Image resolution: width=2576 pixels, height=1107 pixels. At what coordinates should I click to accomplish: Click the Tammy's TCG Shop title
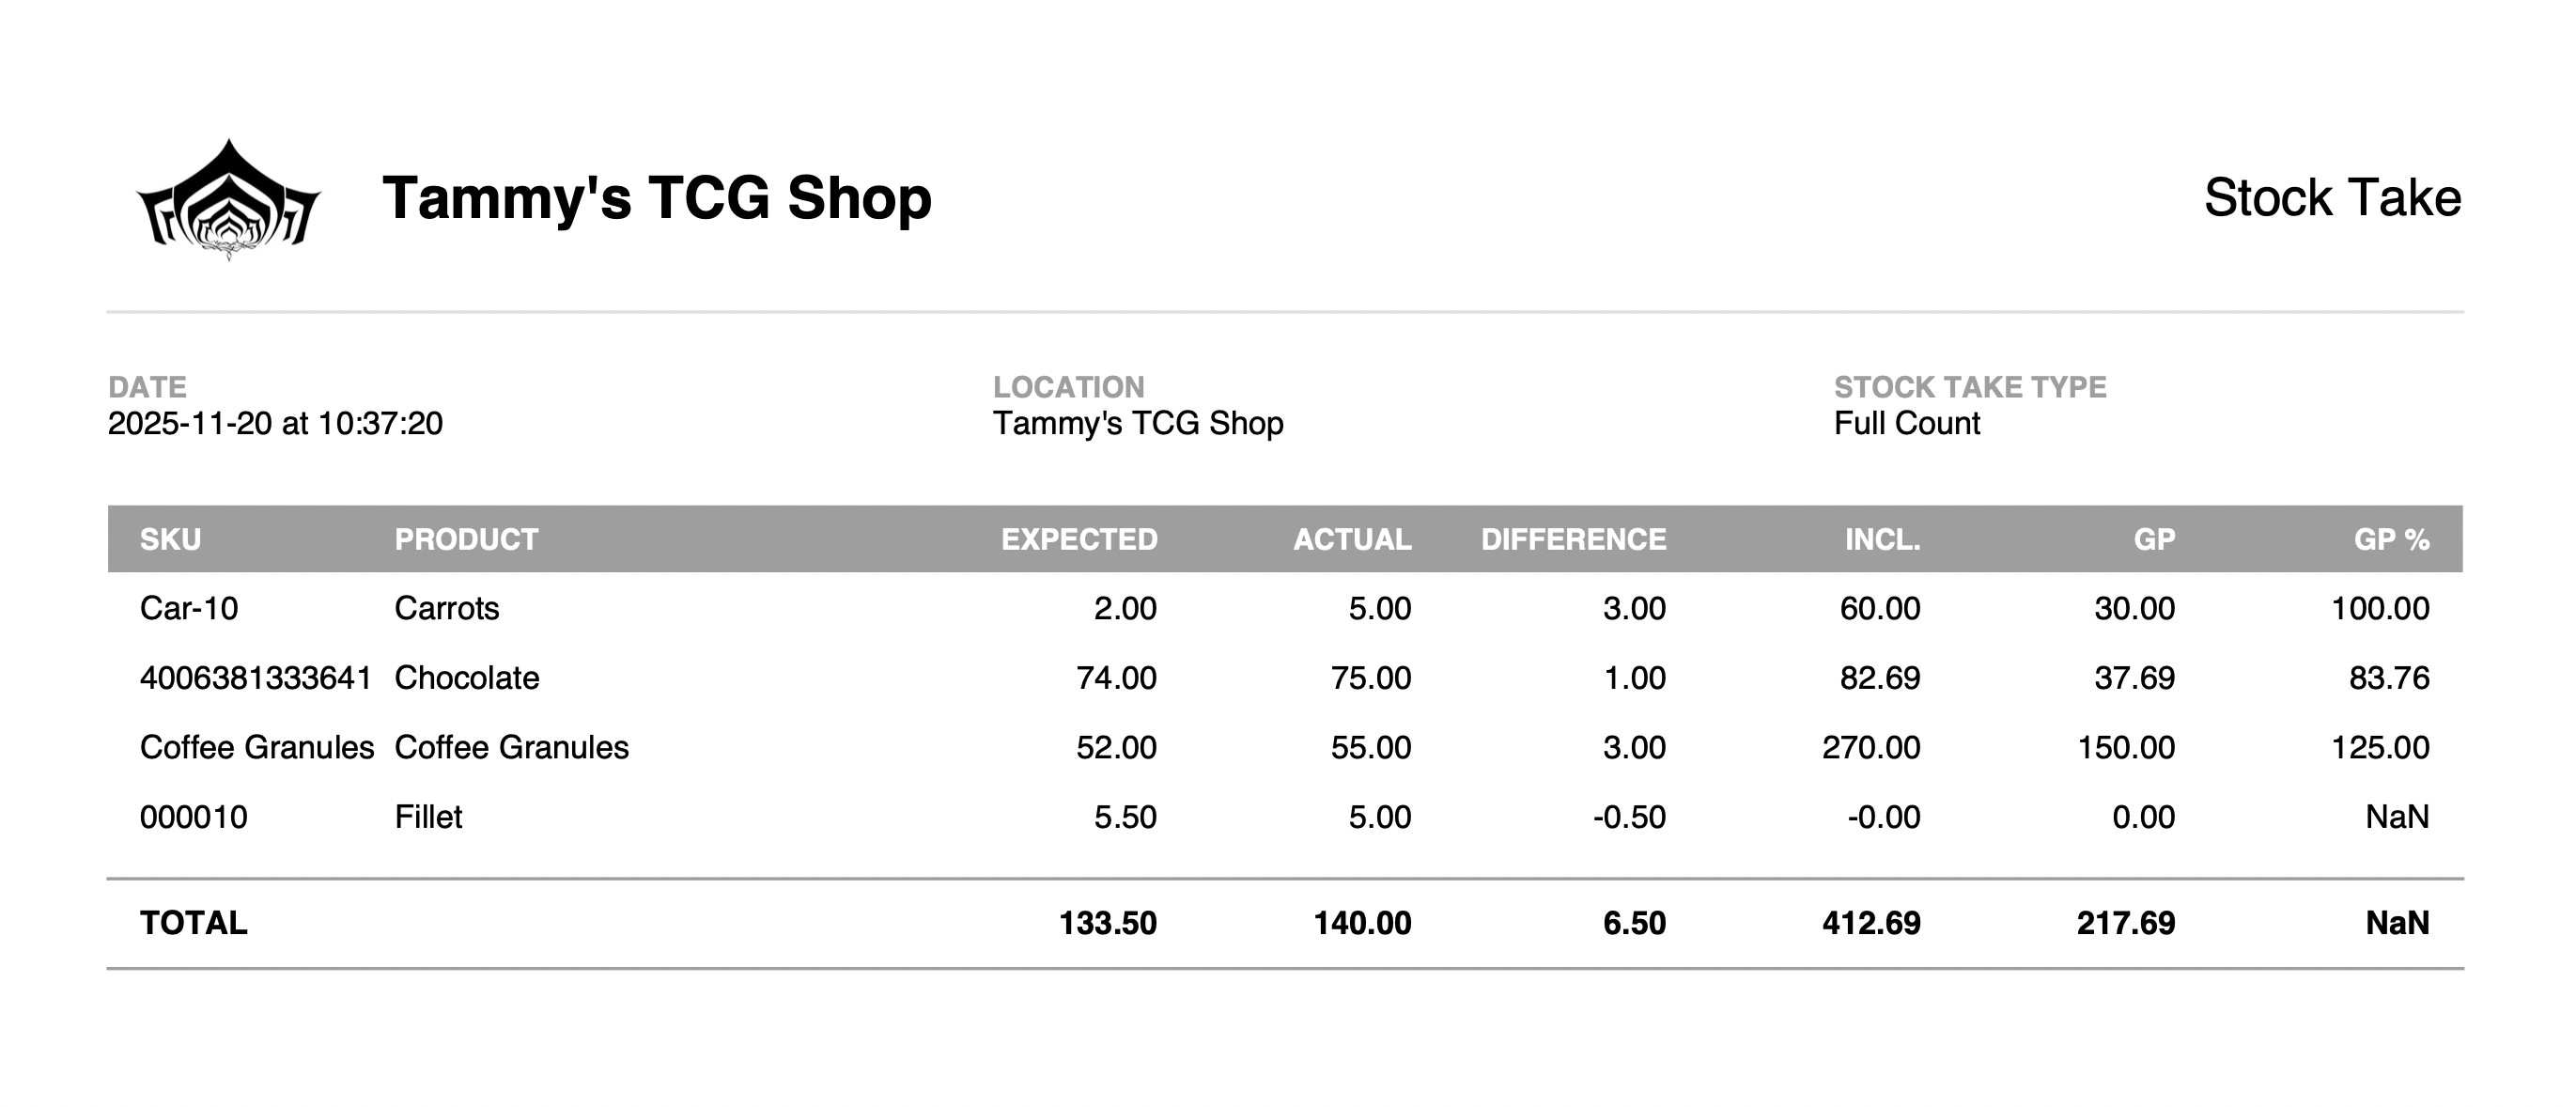coord(656,198)
